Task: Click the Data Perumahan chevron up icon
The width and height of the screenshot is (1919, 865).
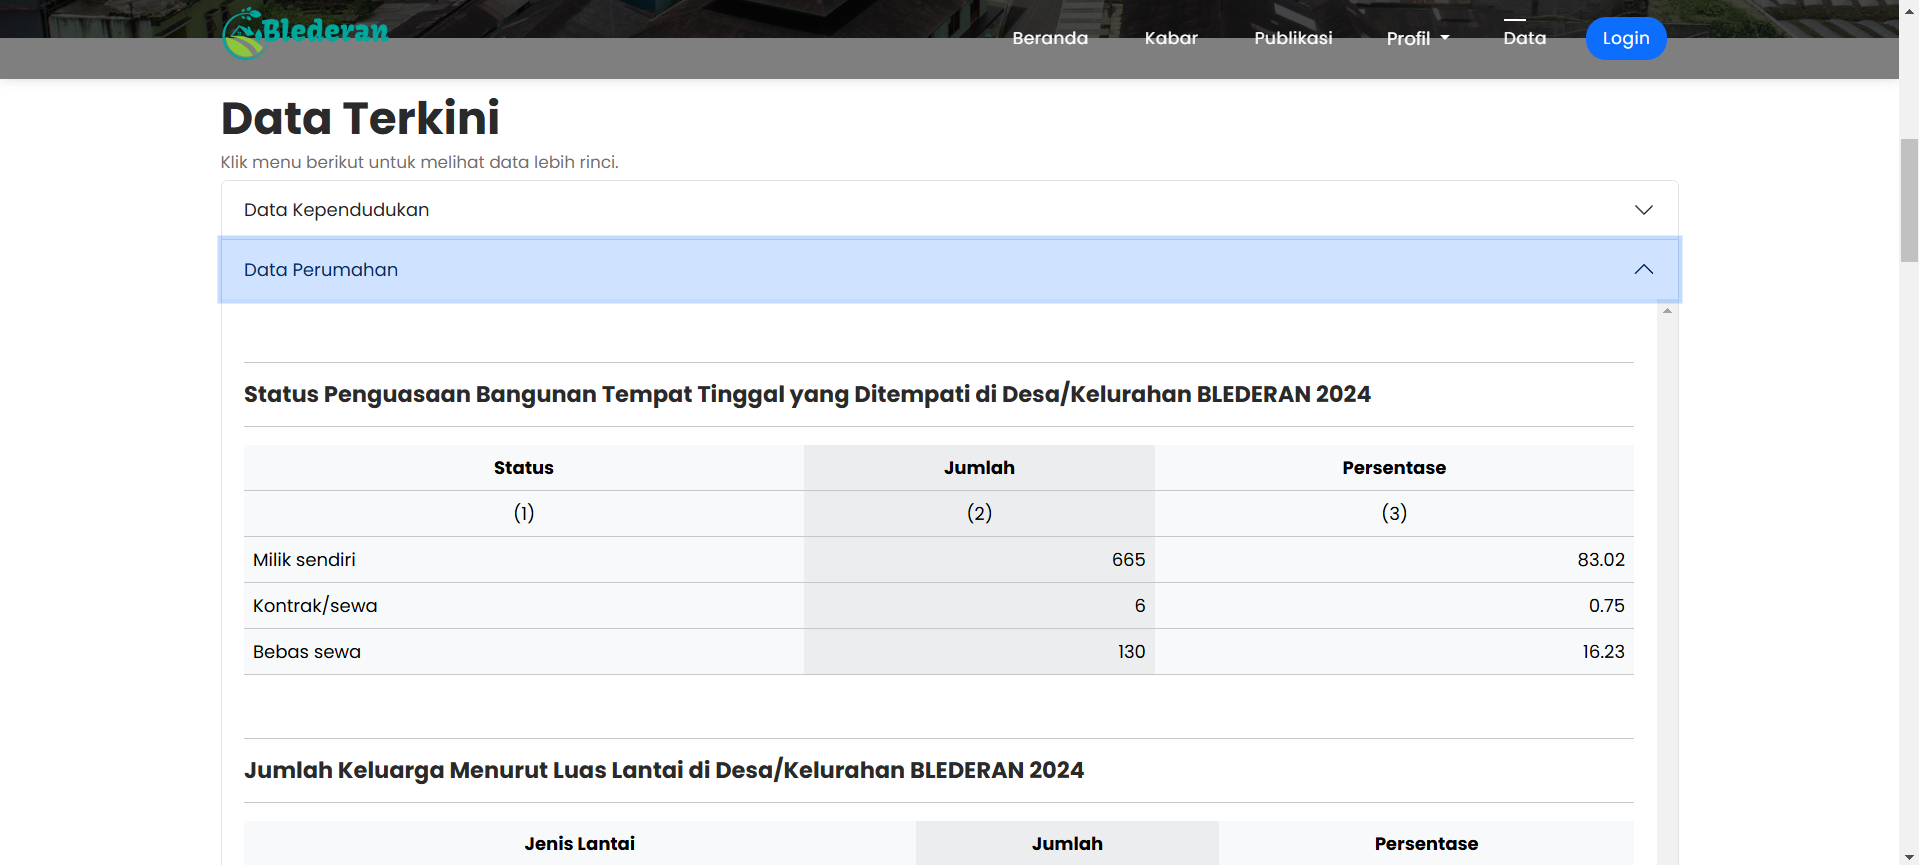Action: click(x=1643, y=270)
